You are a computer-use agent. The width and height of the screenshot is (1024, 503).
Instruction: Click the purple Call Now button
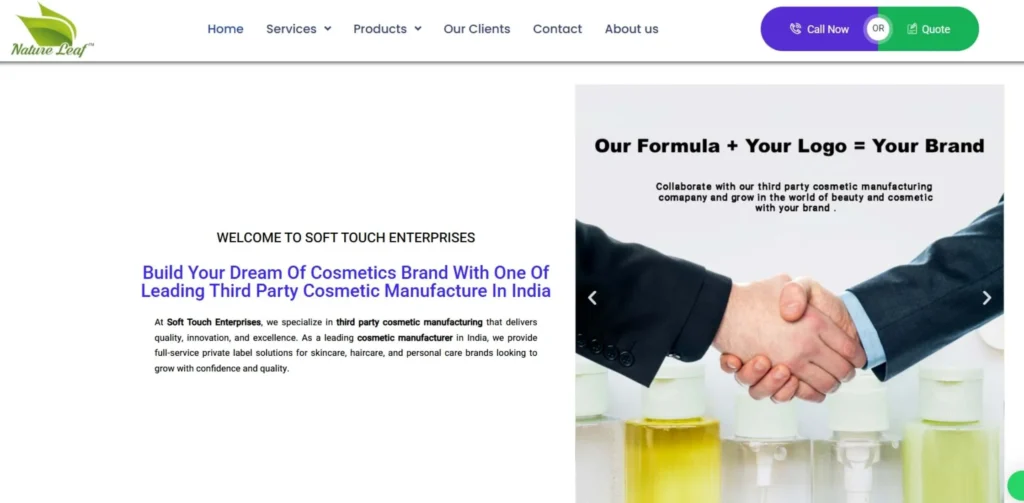819,29
